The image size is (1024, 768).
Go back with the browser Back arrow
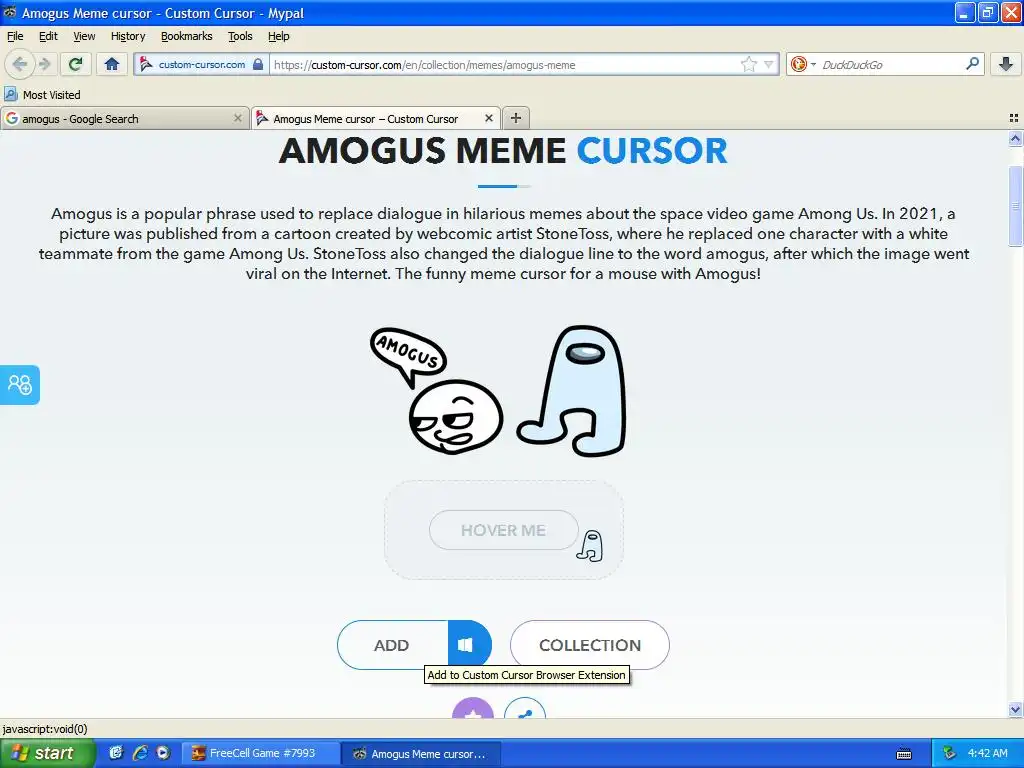click(20, 64)
